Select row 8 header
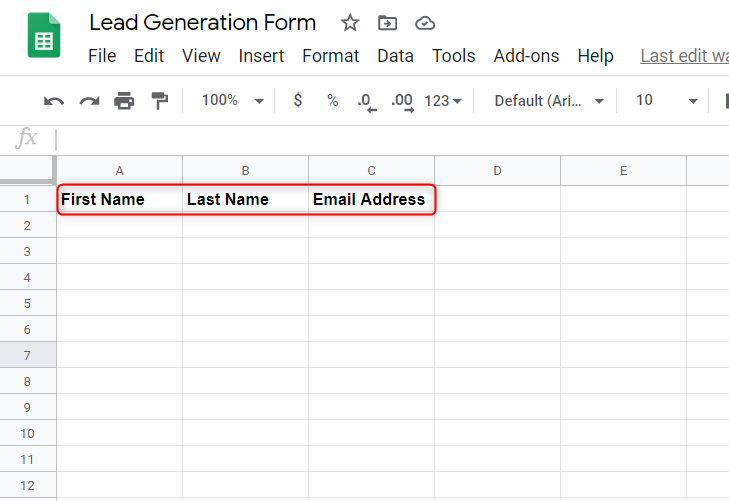Viewport: 729px width, 501px height. [x=27, y=382]
